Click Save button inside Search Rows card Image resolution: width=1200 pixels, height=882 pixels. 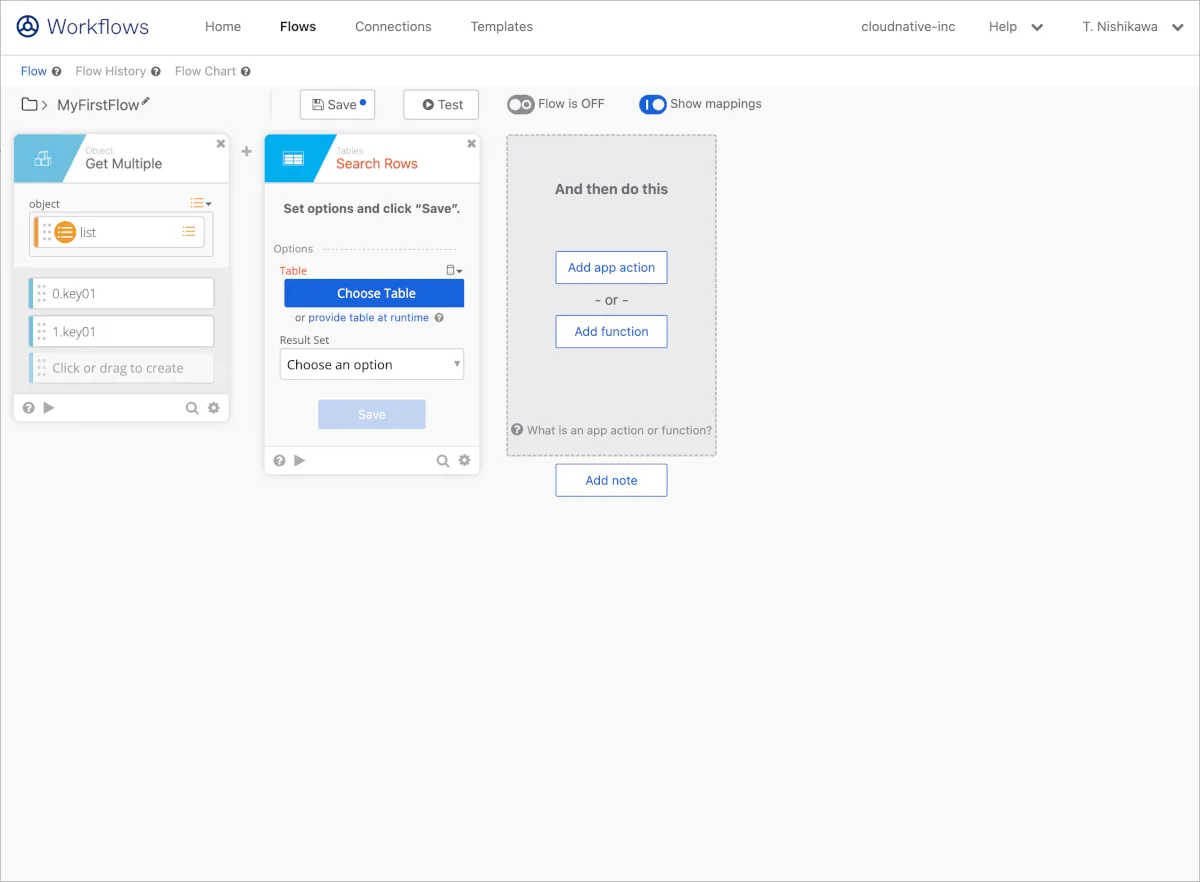[x=372, y=414]
